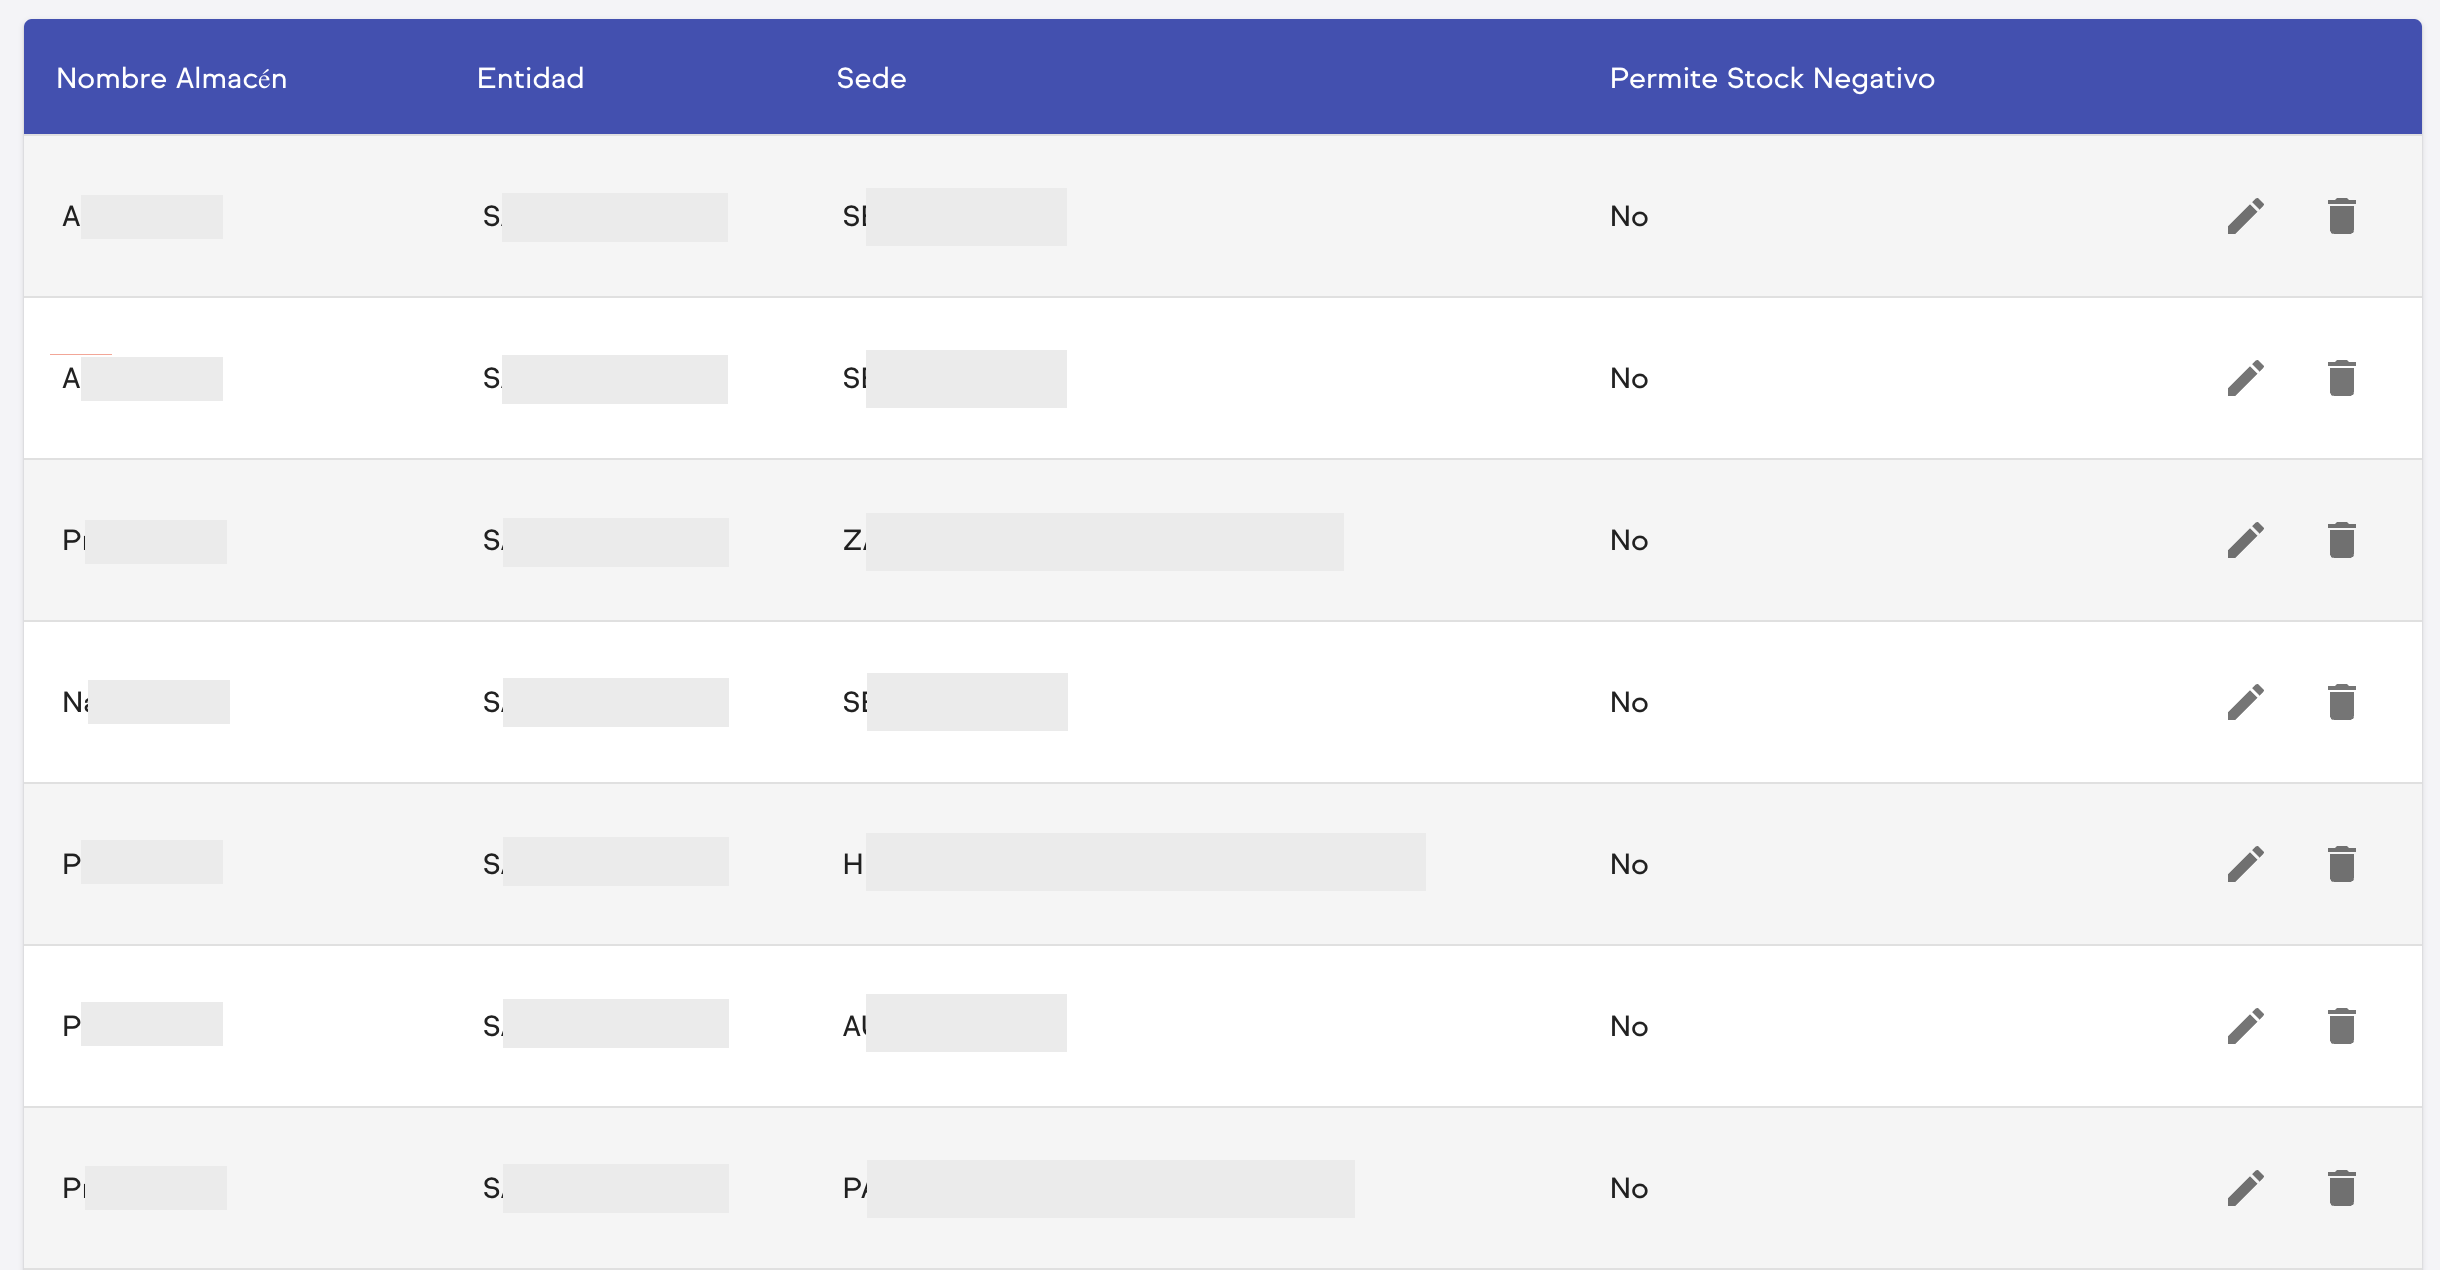Sort by the Nombre Almacén column header

click(x=171, y=78)
